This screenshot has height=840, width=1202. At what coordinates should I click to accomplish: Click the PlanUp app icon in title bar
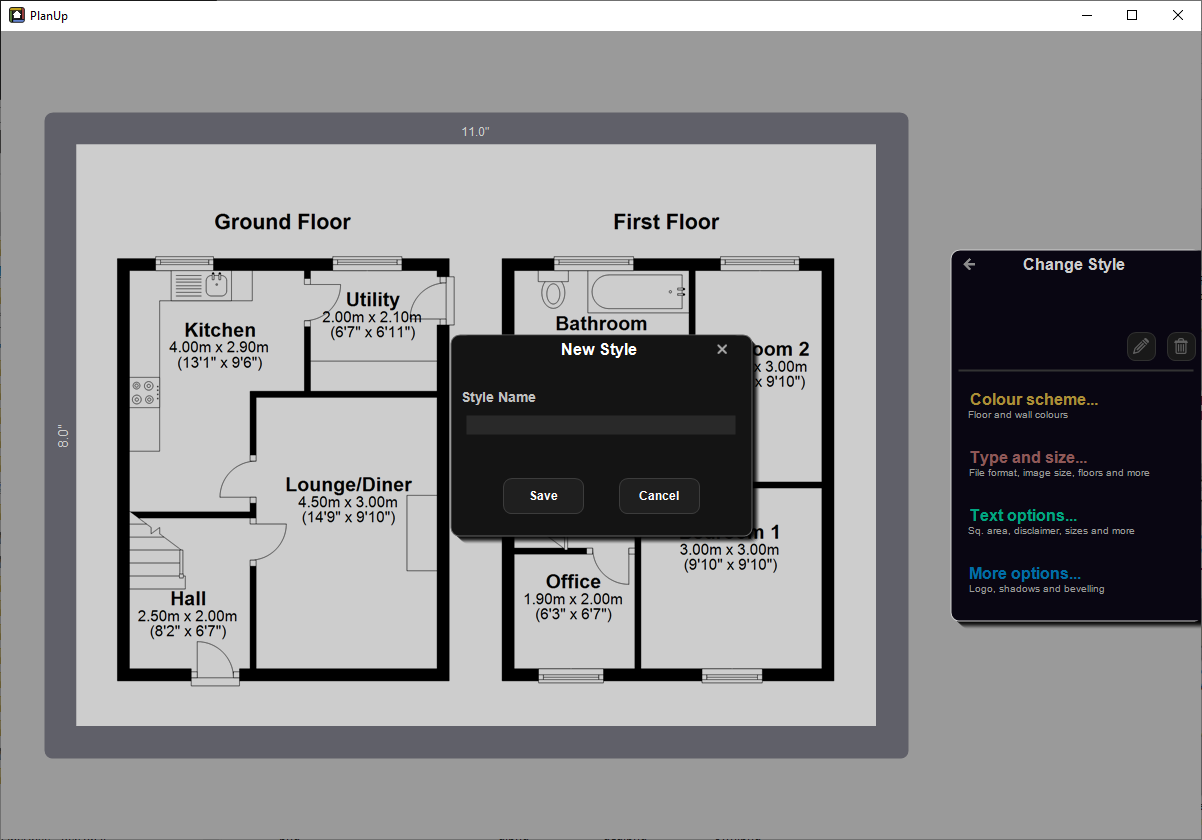(x=16, y=15)
